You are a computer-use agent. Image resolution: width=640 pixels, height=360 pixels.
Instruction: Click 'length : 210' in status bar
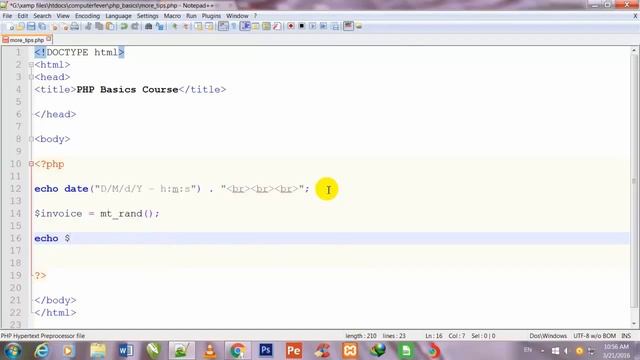361,336
